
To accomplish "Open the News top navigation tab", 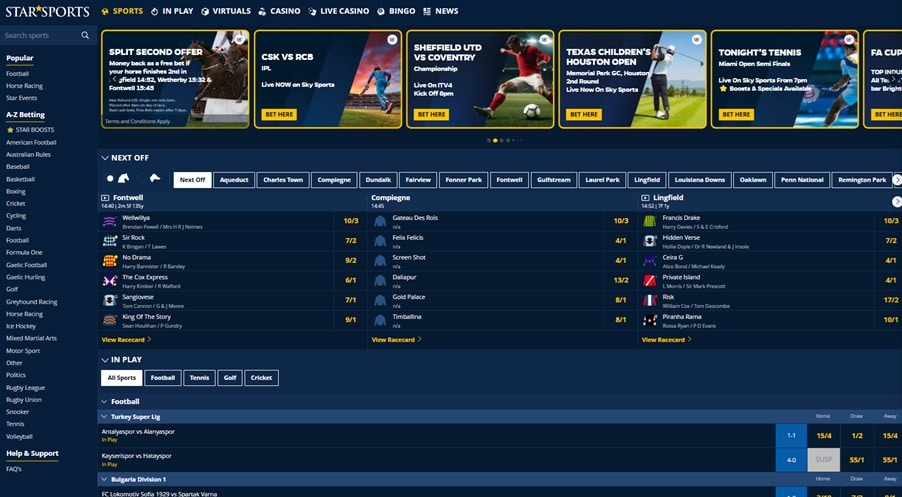I will pos(441,11).
